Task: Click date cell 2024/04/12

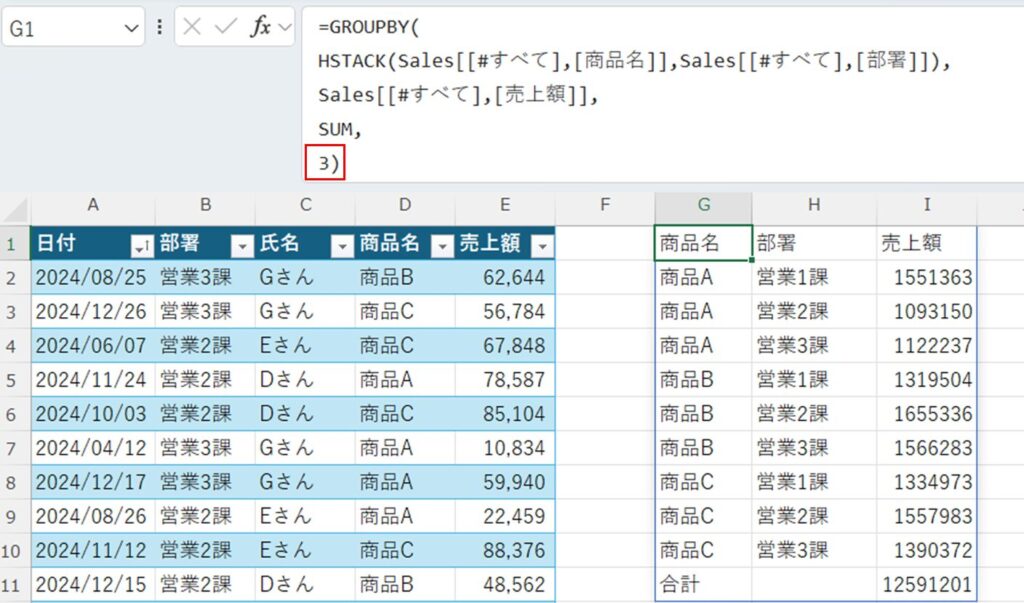Action: 93,448
